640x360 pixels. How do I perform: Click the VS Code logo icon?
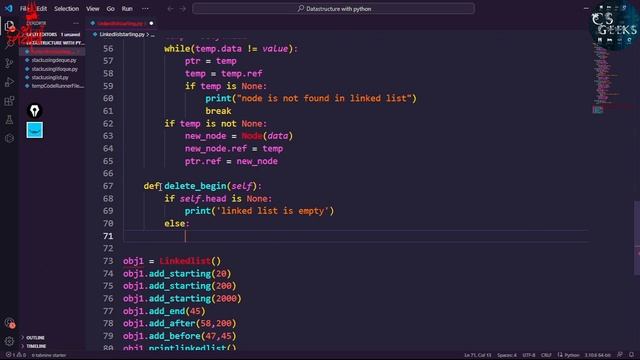(9, 8)
